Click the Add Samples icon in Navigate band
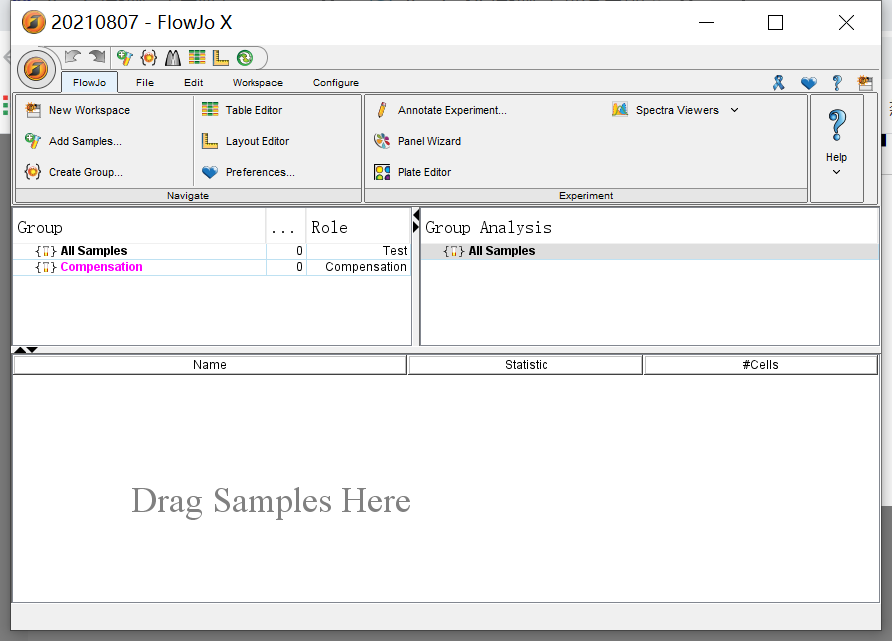Image resolution: width=892 pixels, height=641 pixels. point(33,140)
